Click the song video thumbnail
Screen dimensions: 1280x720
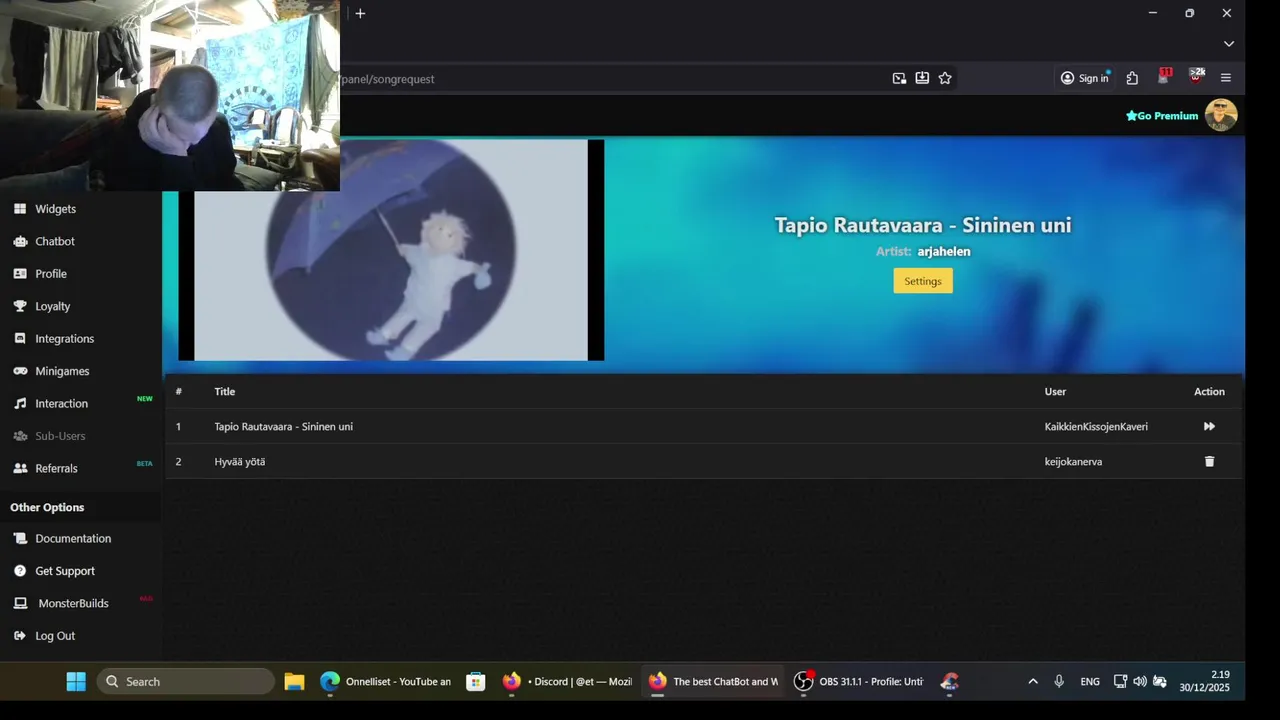coord(391,250)
